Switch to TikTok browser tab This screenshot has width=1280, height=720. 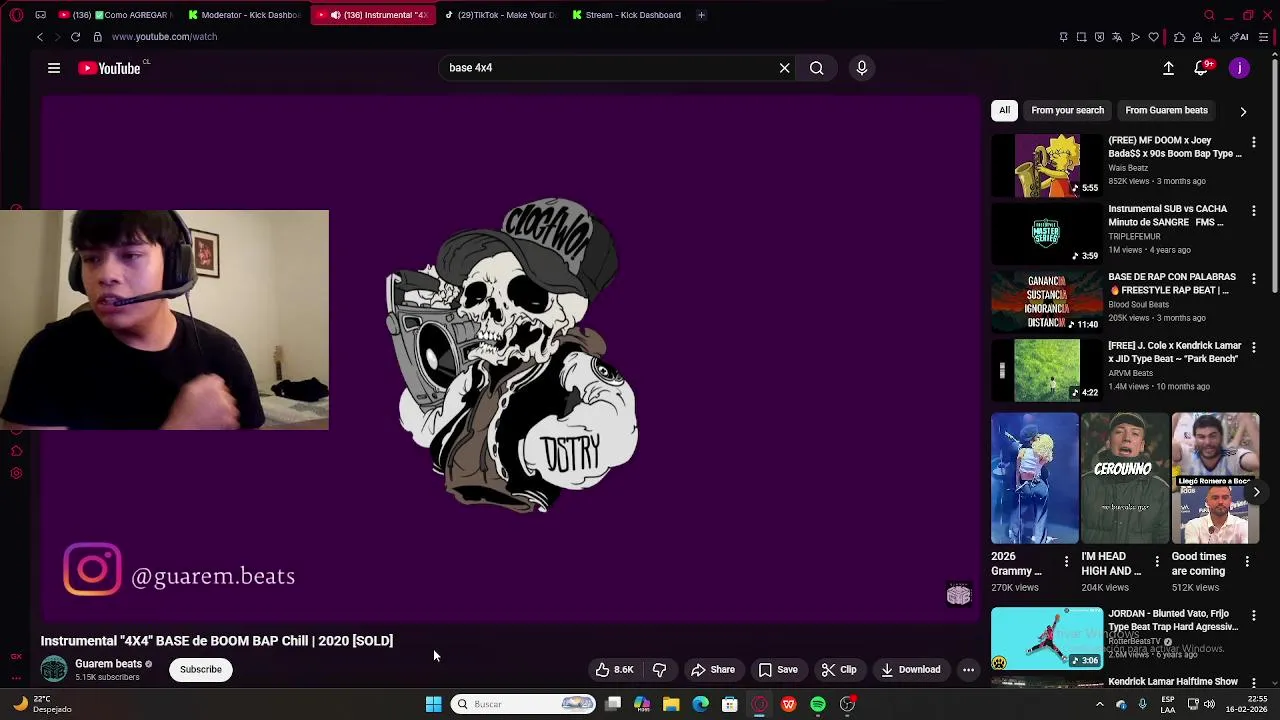(x=499, y=15)
